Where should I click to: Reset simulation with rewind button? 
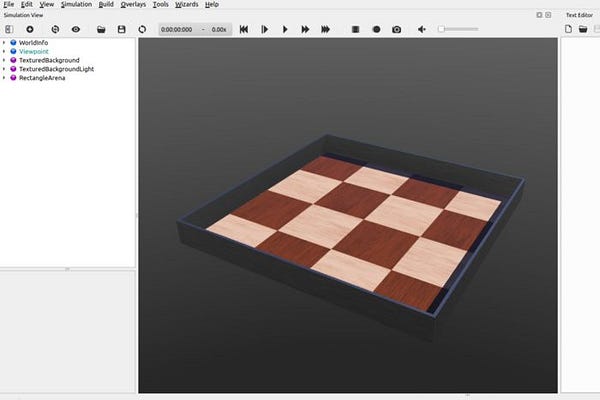244,29
